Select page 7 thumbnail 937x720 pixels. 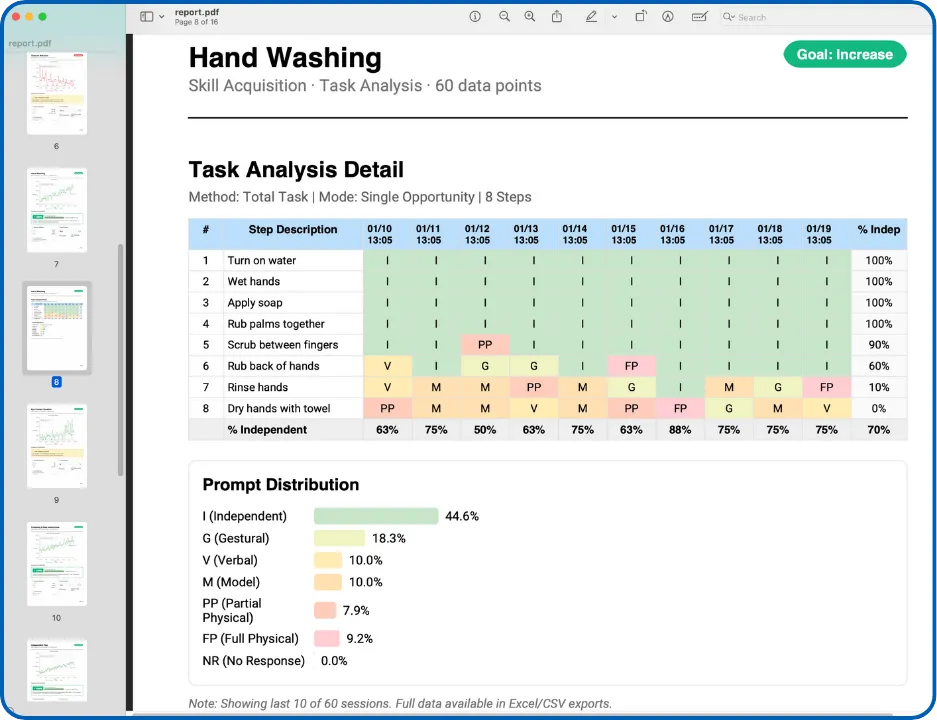click(x=57, y=209)
